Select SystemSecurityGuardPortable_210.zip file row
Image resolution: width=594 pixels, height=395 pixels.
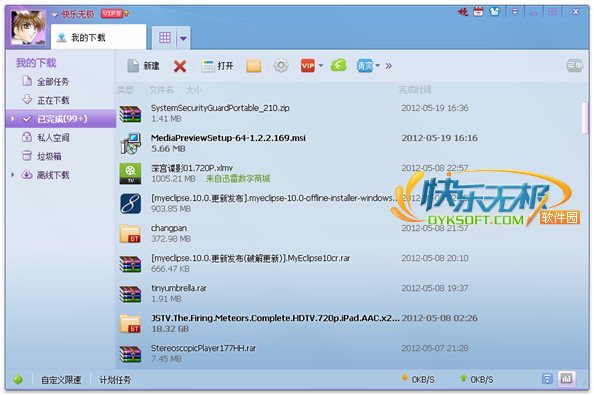349,113
